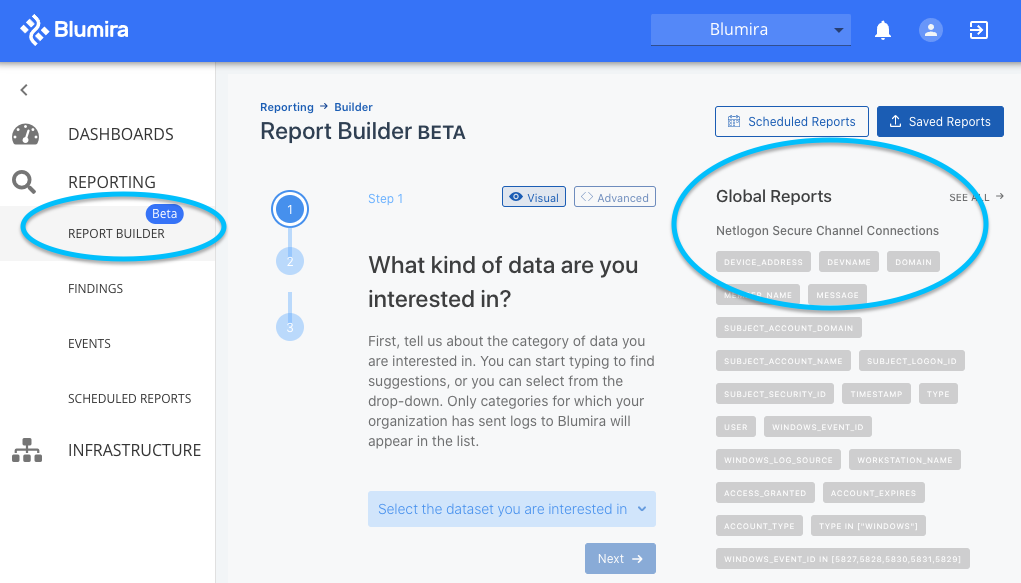Click the SUBJECT_LOGON_ID tag
The height and width of the screenshot is (583, 1021).
pyautogui.click(x=912, y=361)
